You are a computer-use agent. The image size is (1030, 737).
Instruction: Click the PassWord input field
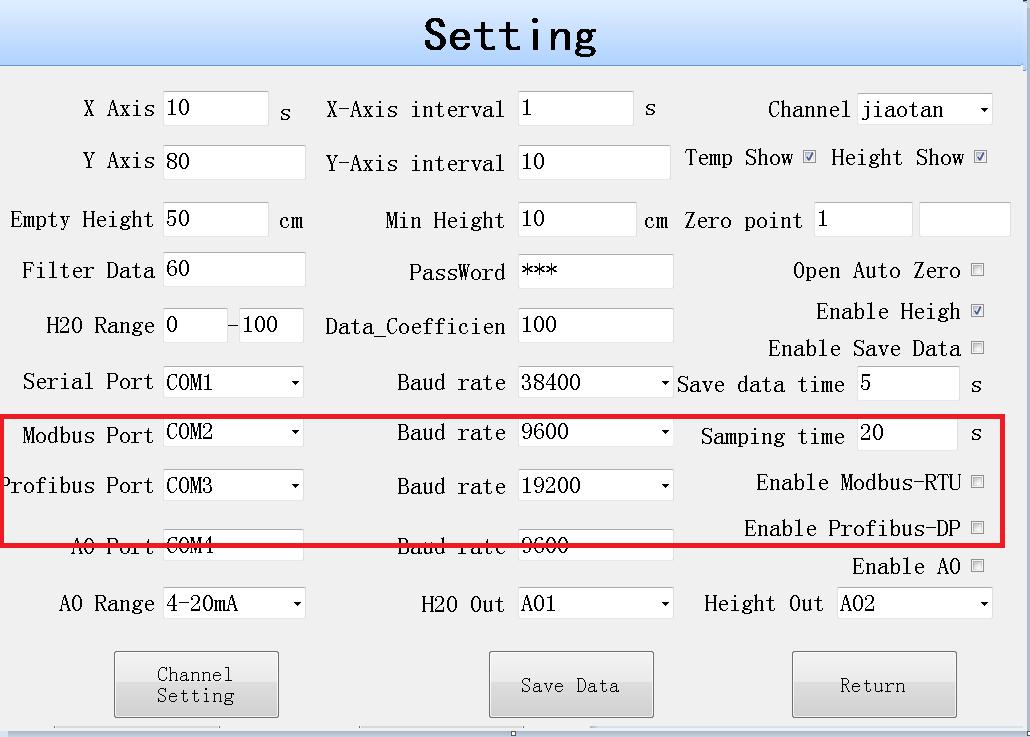[595, 271]
